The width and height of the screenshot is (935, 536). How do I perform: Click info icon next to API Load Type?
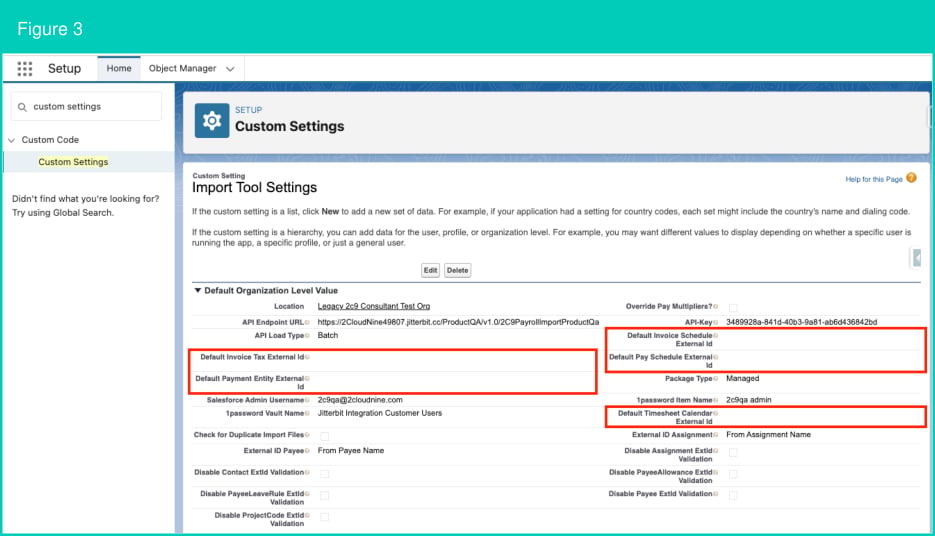pyautogui.click(x=307, y=336)
